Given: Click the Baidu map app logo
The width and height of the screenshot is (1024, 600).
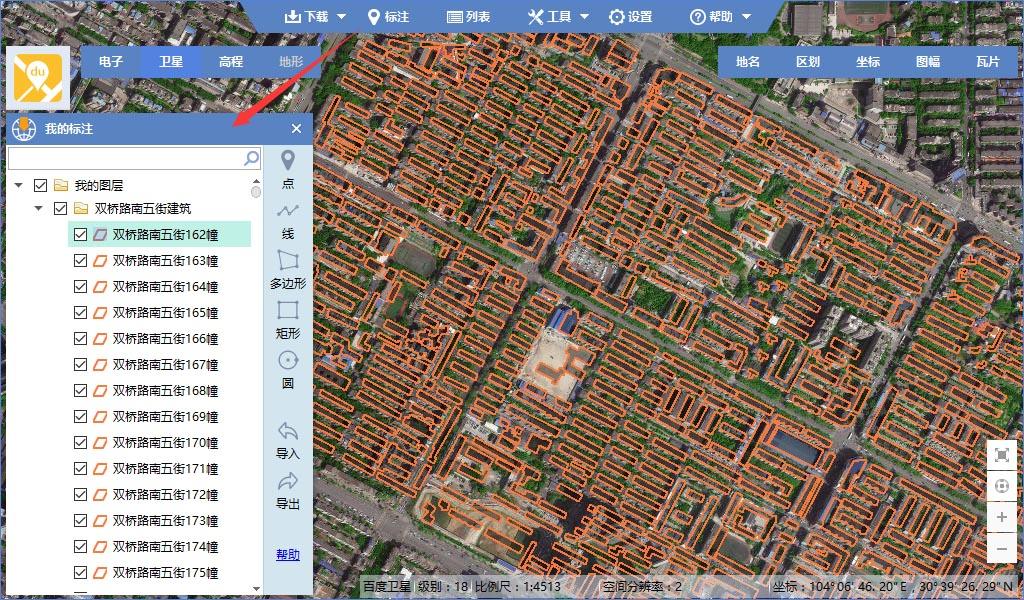Looking at the screenshot, I should pos(39,78).
